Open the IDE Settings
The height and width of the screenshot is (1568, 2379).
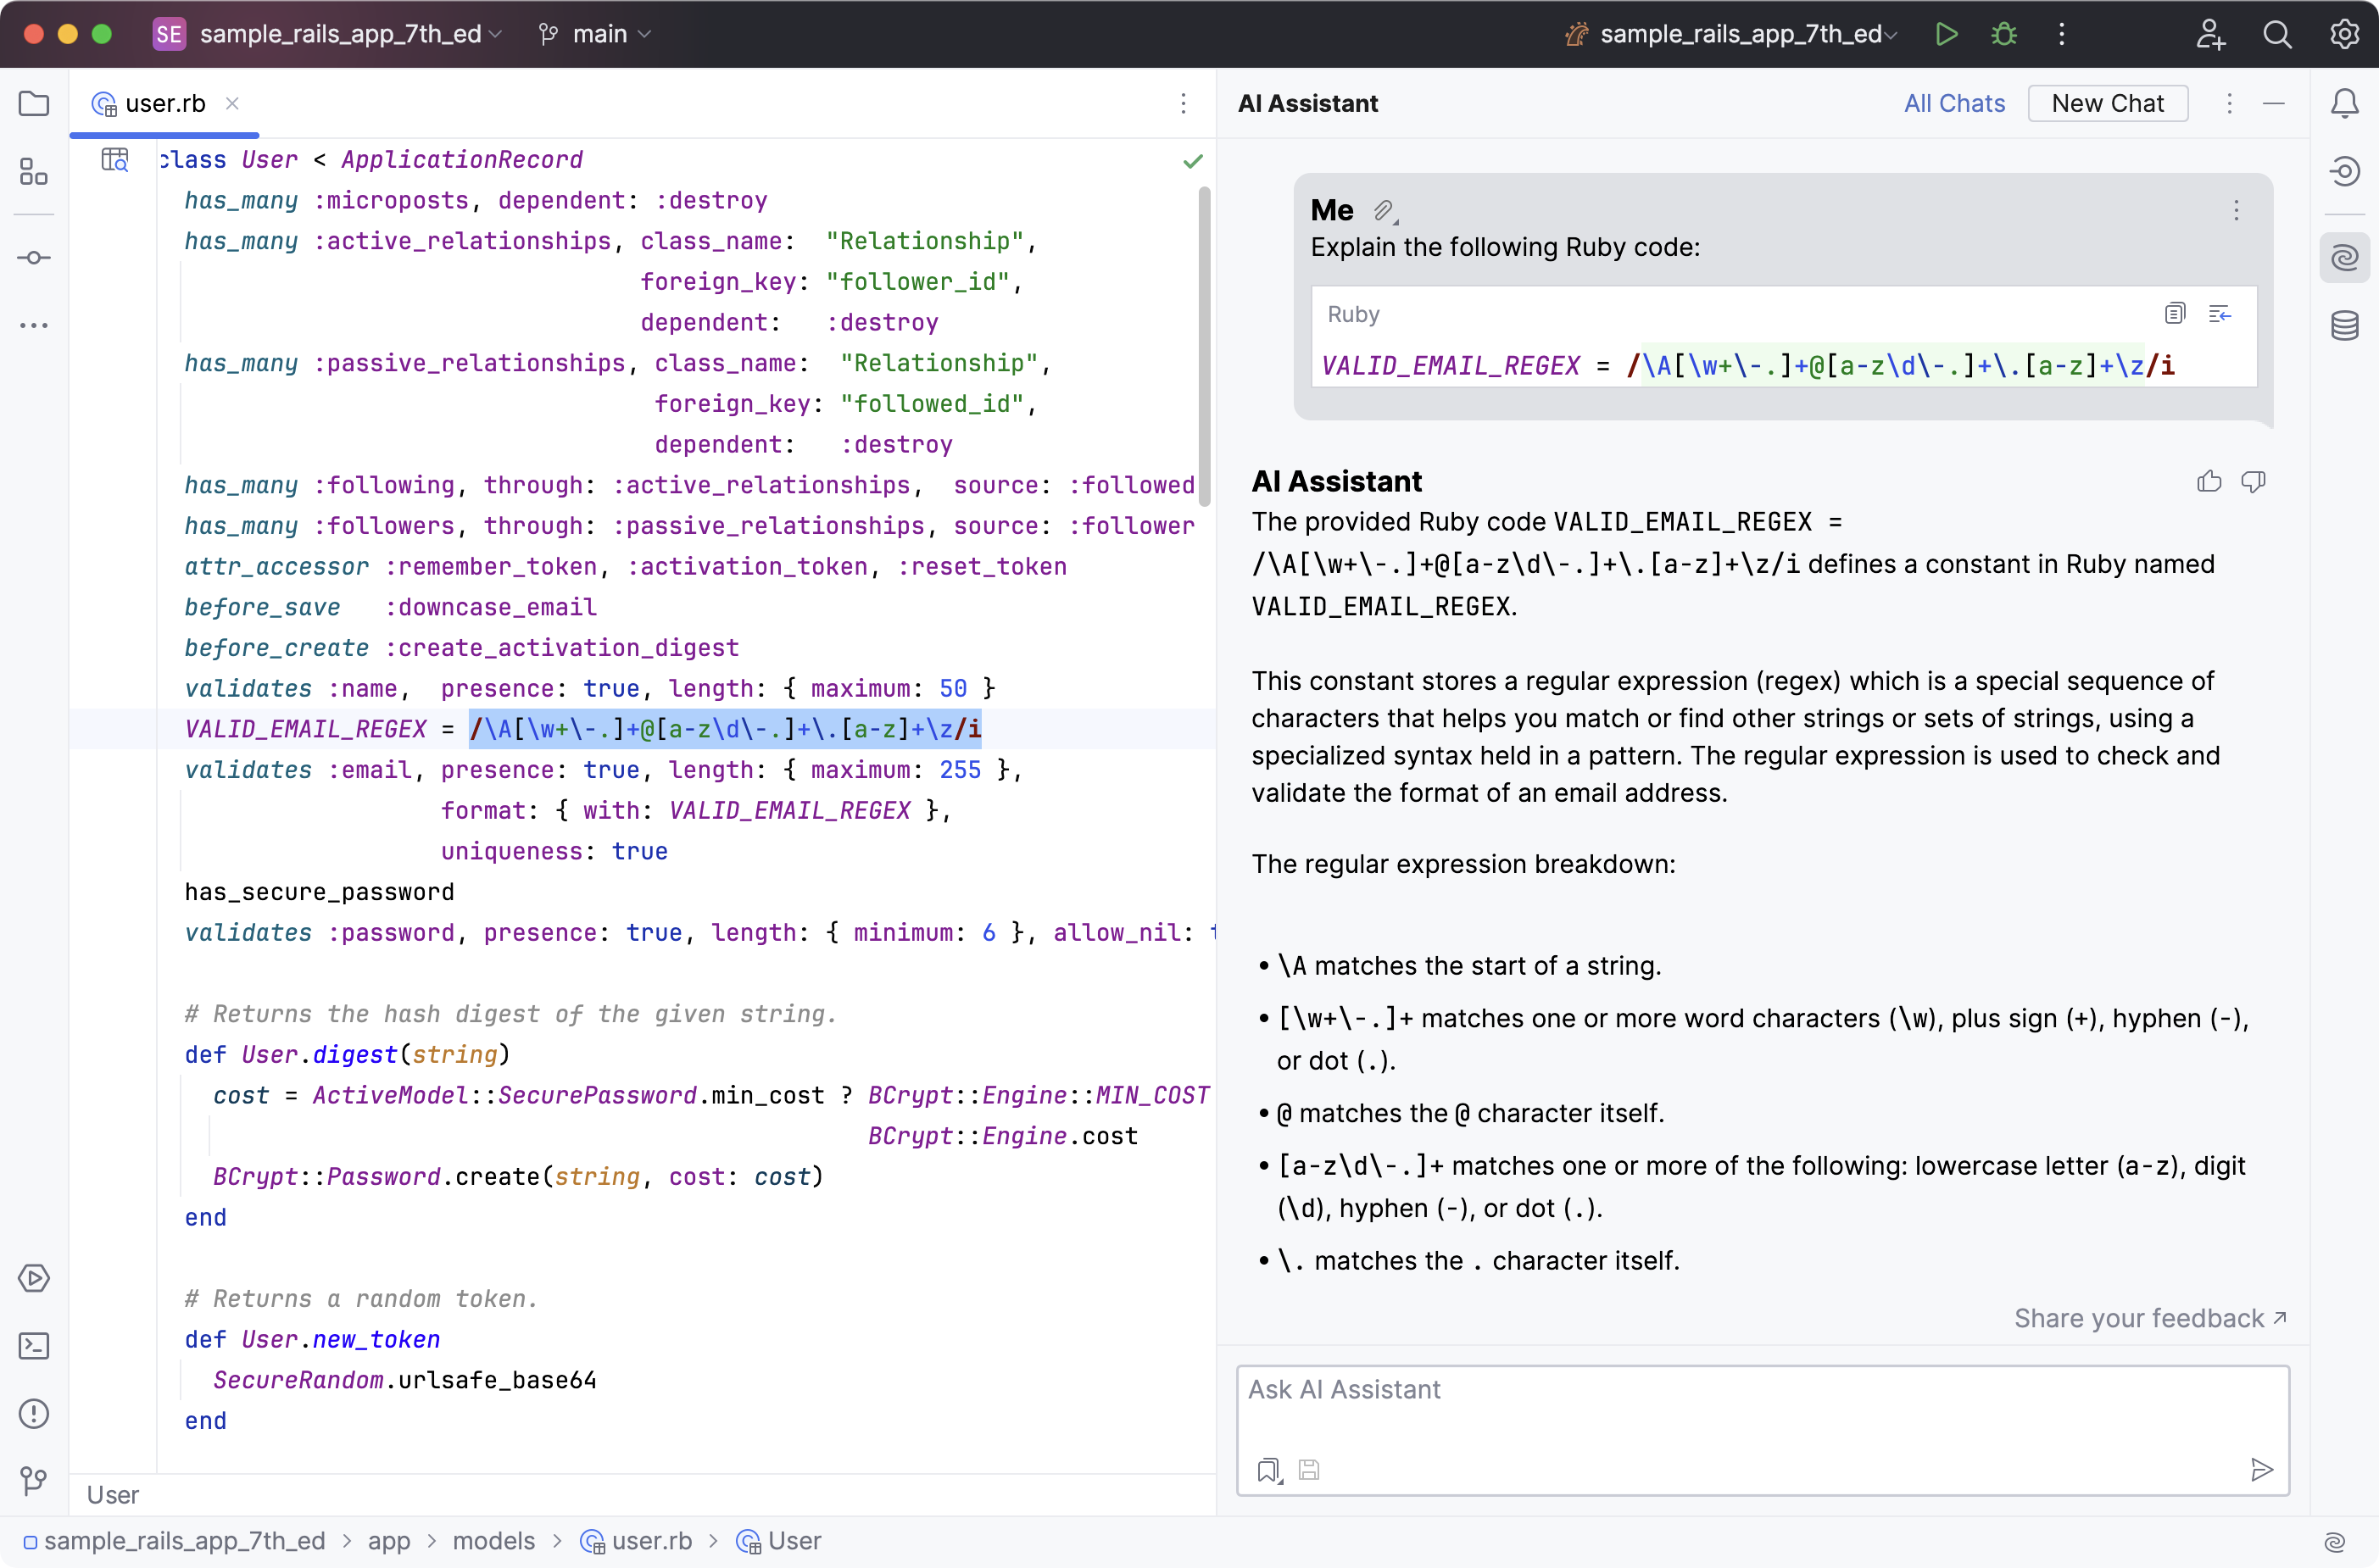[x=2345, y=34]
